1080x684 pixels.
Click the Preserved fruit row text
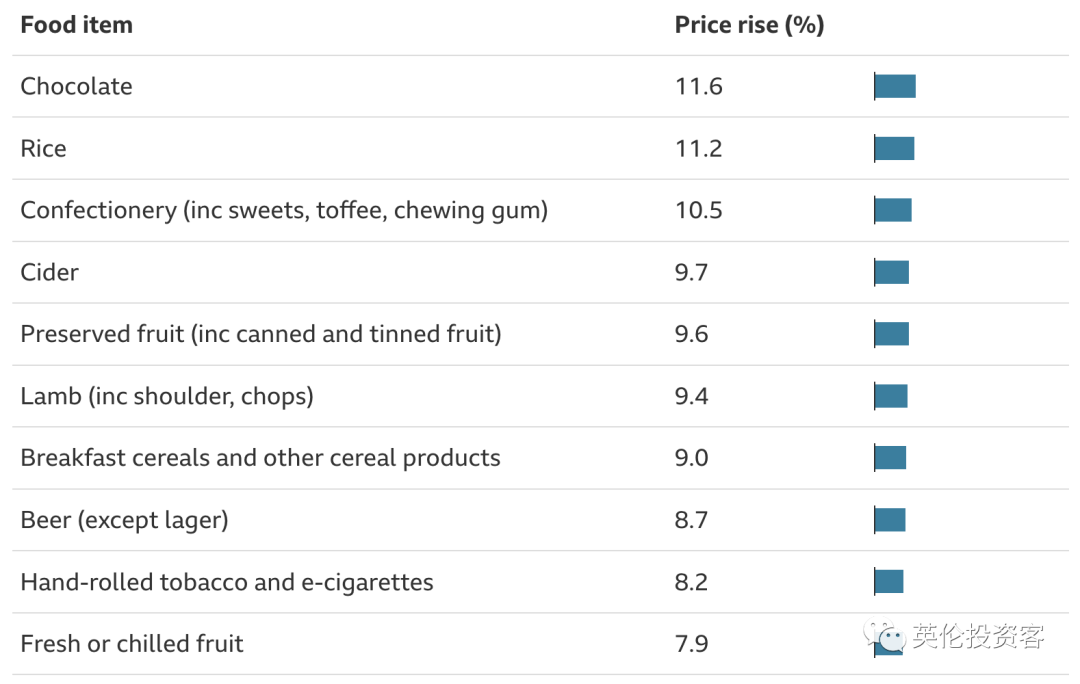coord(261,334)
